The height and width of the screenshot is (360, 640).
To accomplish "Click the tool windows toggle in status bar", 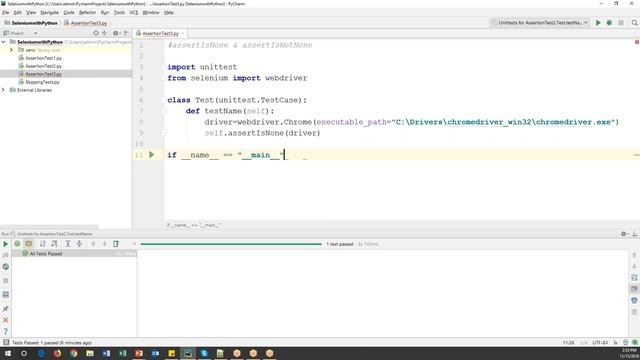I will [x=6, y=342].
